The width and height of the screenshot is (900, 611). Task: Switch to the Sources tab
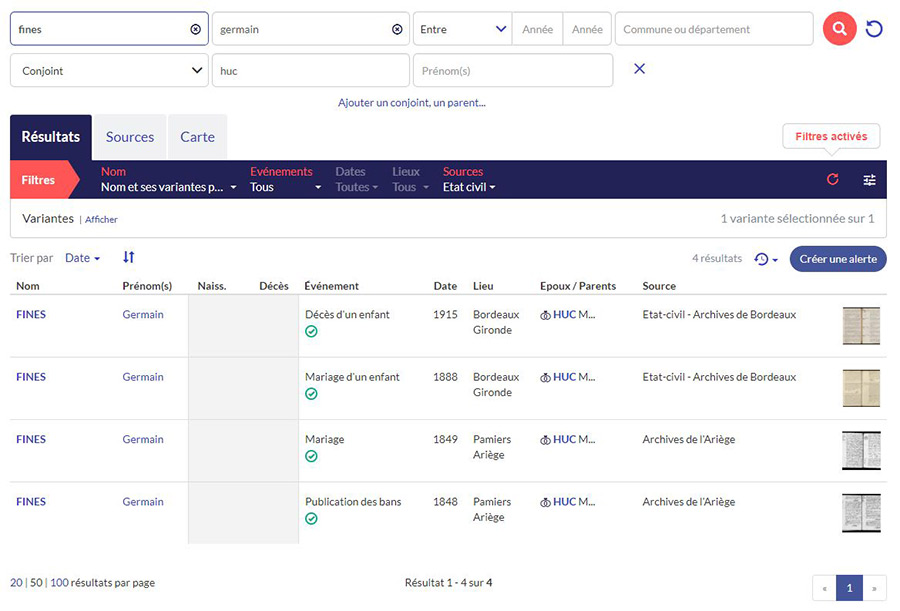point(130,137)
